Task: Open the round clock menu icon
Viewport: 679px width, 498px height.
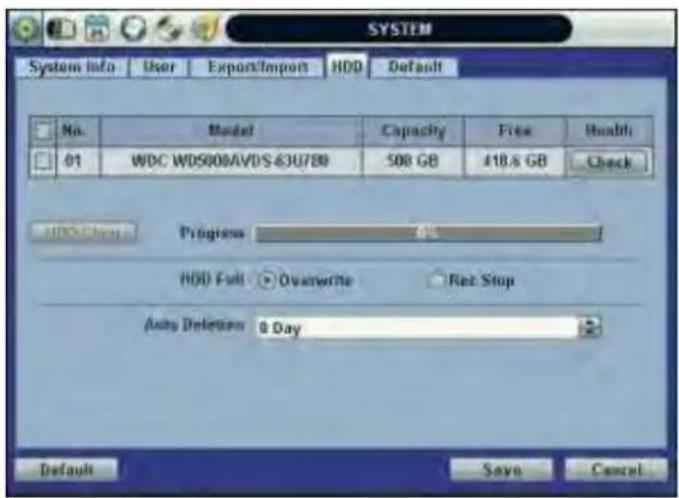Action: click(x=133, y=29)
